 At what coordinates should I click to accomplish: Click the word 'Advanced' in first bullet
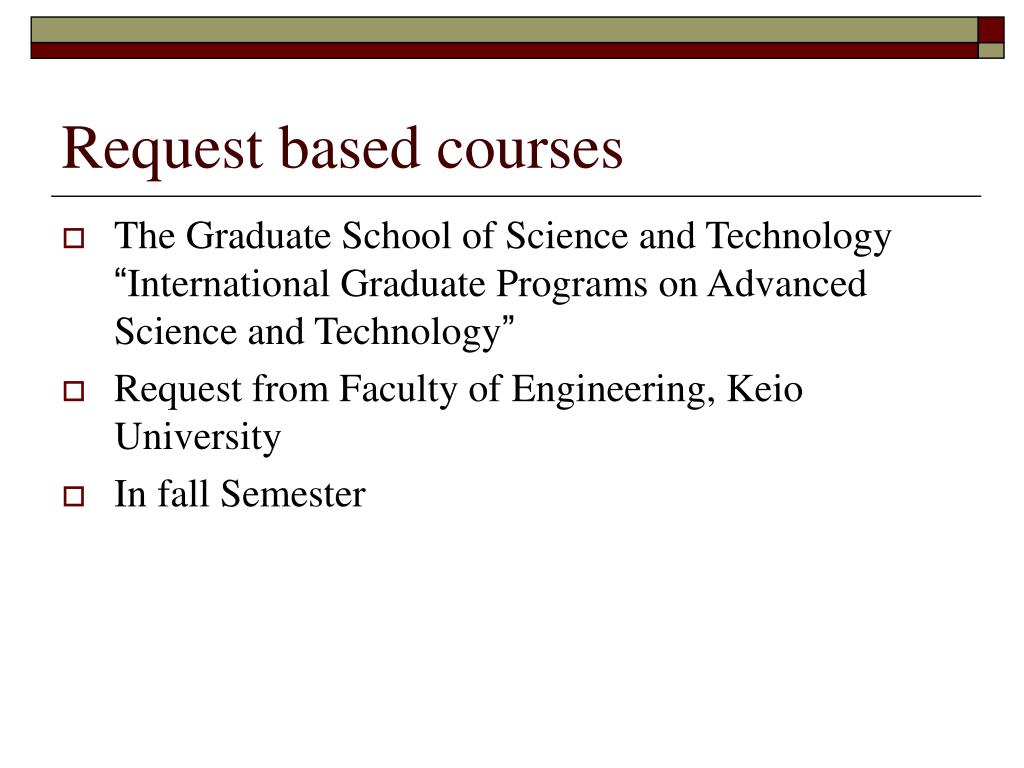tap(787, 285)
